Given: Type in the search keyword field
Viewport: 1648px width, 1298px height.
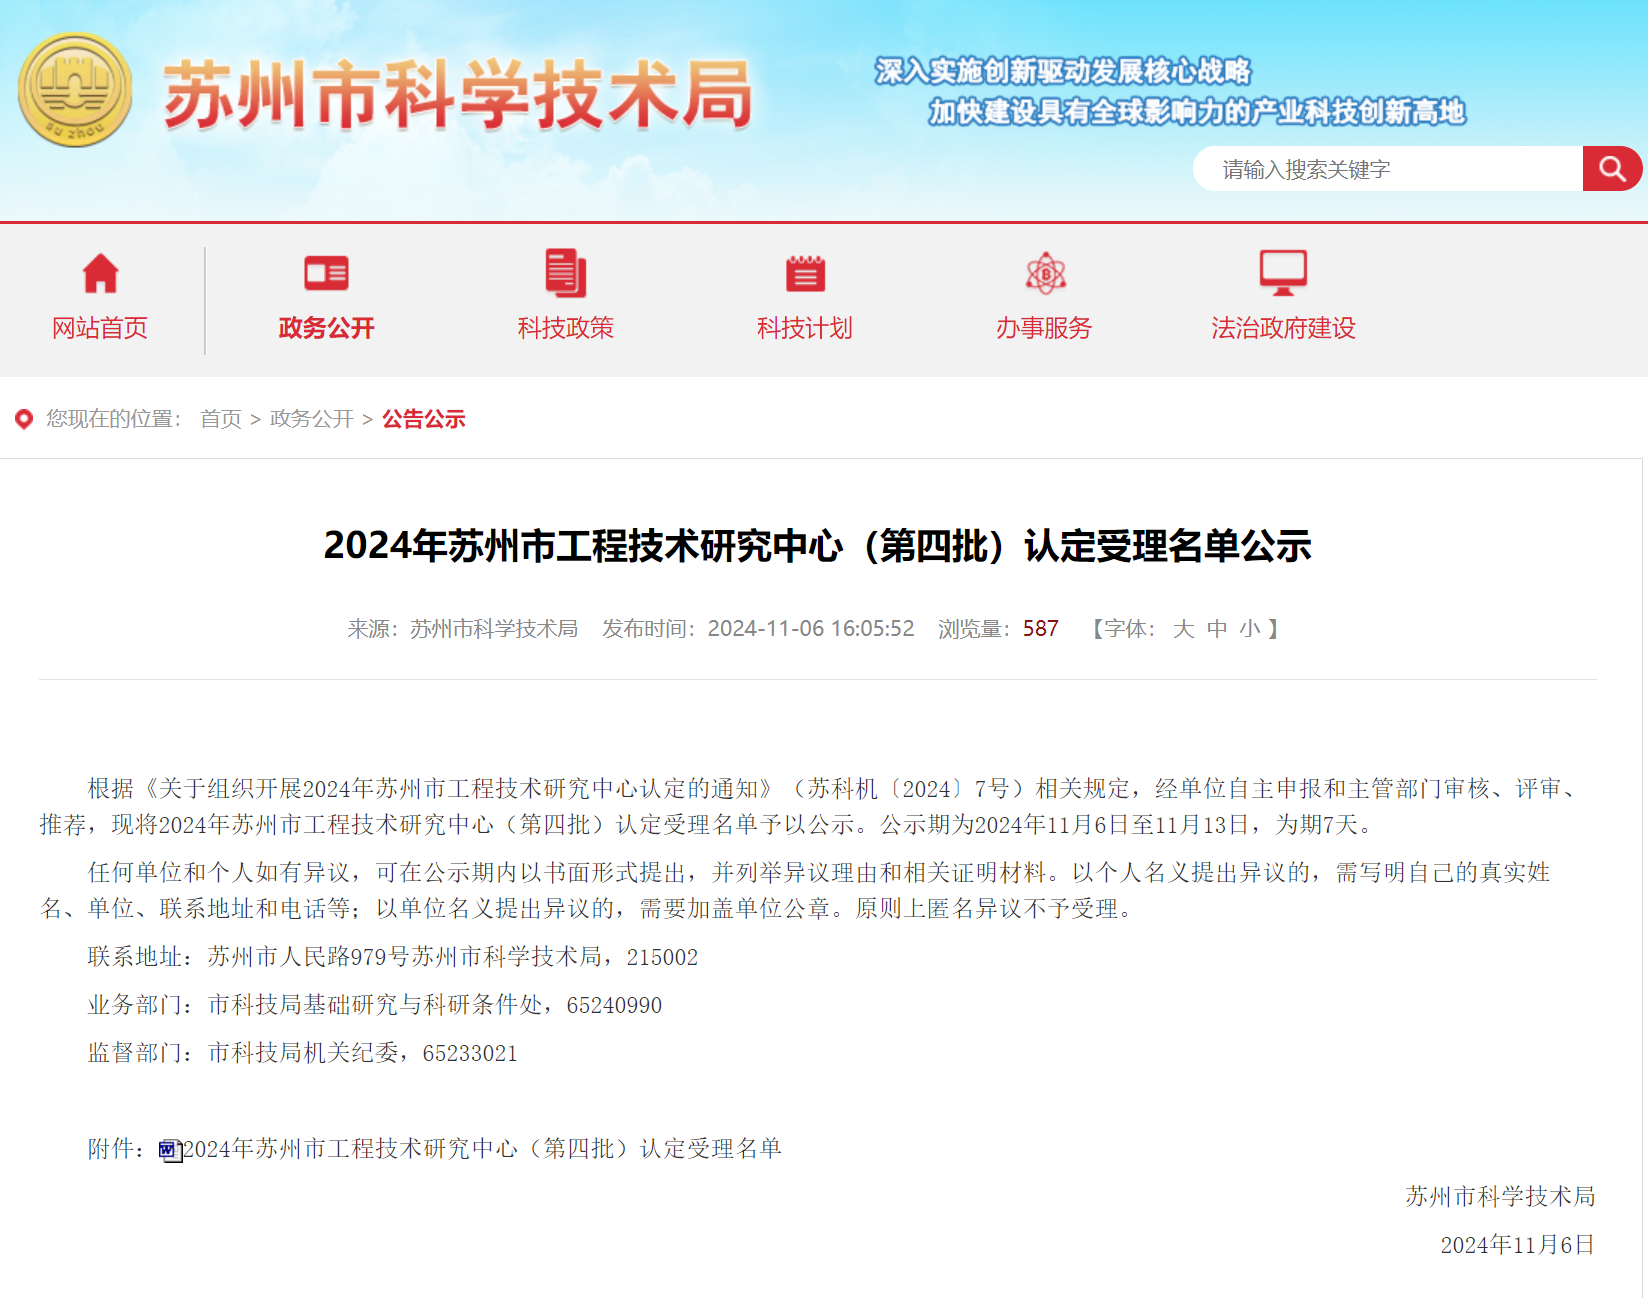Looking at the screenshot, I should (x=1390, y=169).
